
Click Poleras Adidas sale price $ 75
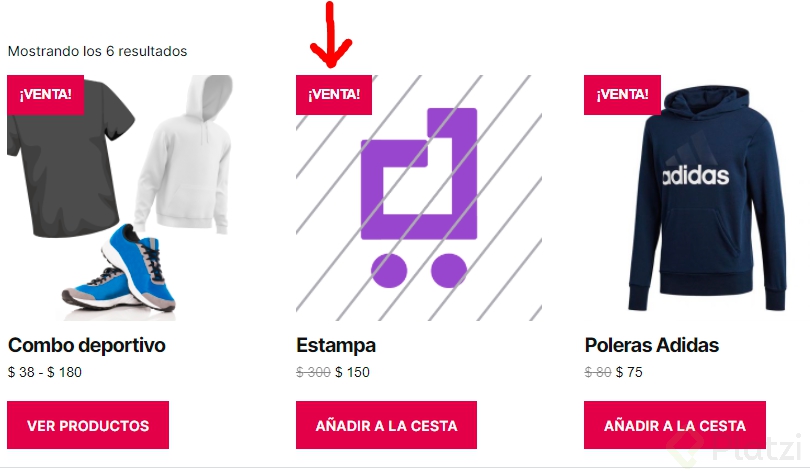point(629,372)
